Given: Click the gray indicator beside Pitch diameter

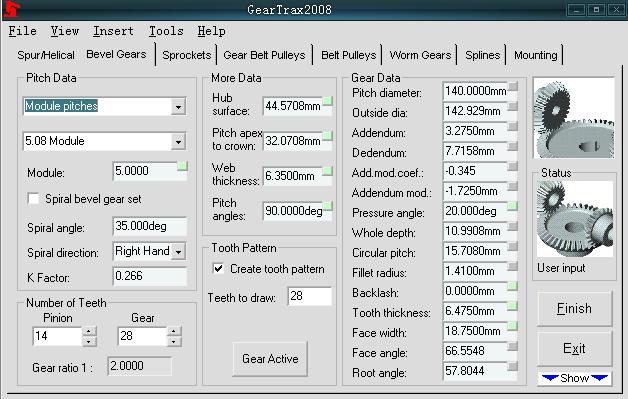Looking at the screenshot, I should 513,86.
